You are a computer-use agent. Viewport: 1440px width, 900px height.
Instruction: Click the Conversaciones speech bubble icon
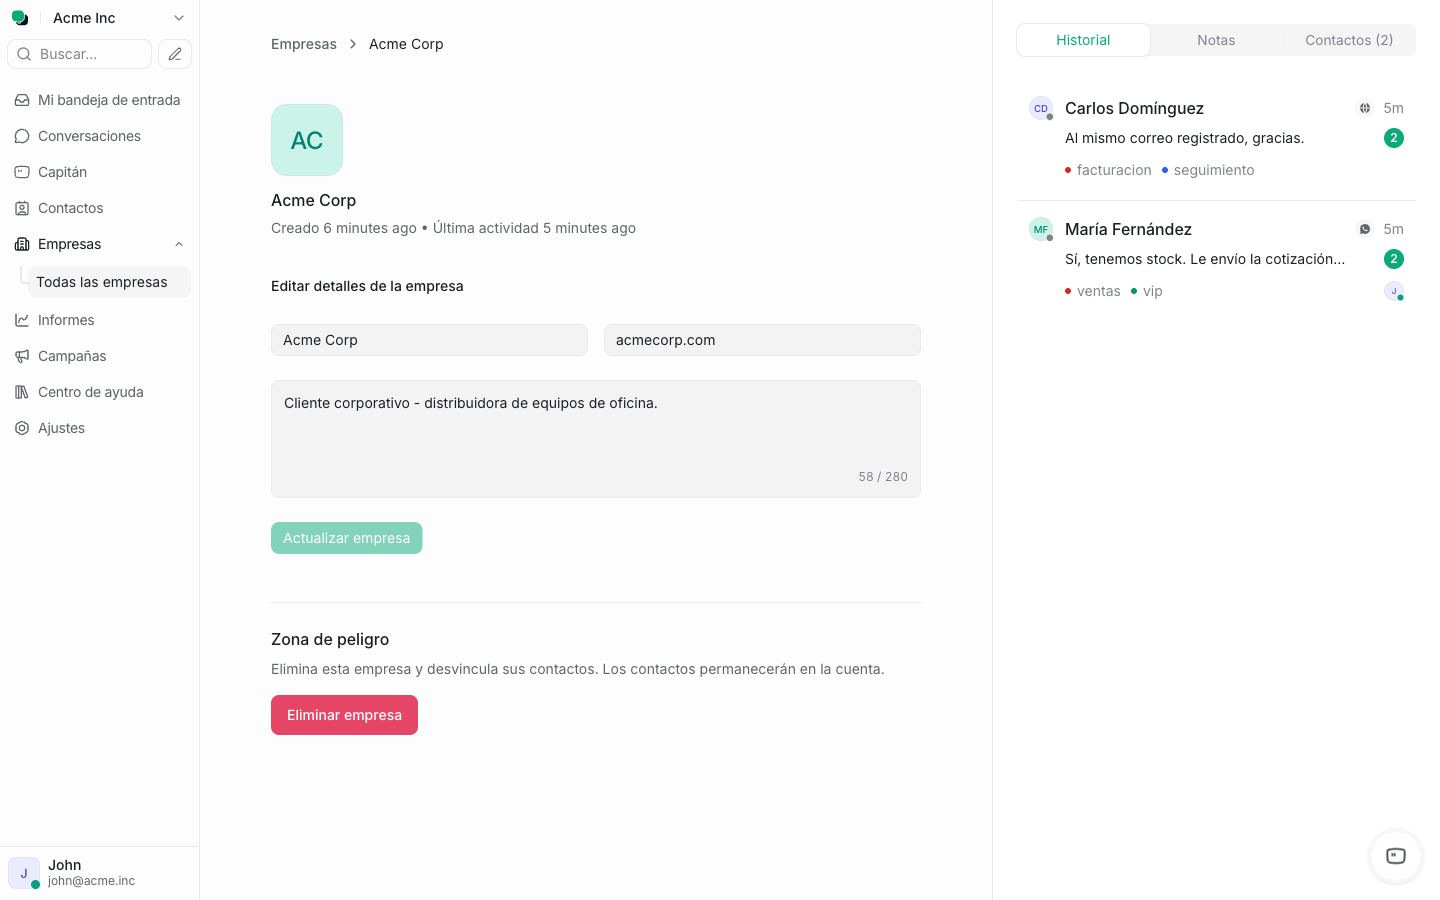22,136
